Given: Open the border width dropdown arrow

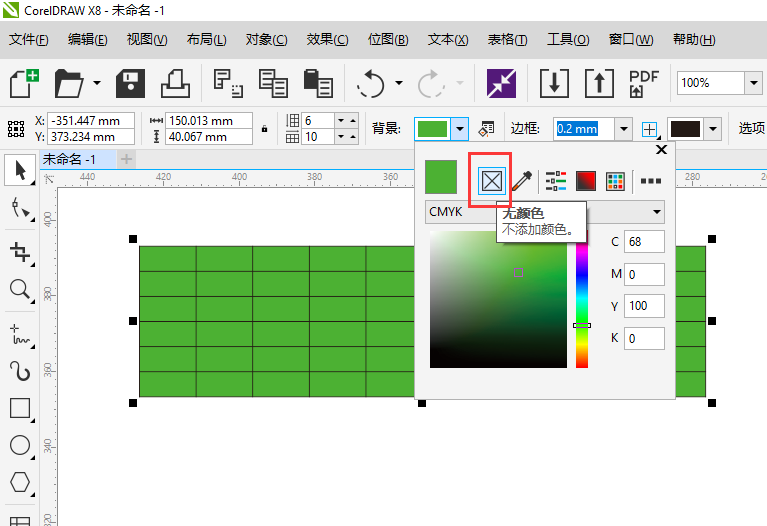Looking at the screenshot, I should tap(623, 129).
